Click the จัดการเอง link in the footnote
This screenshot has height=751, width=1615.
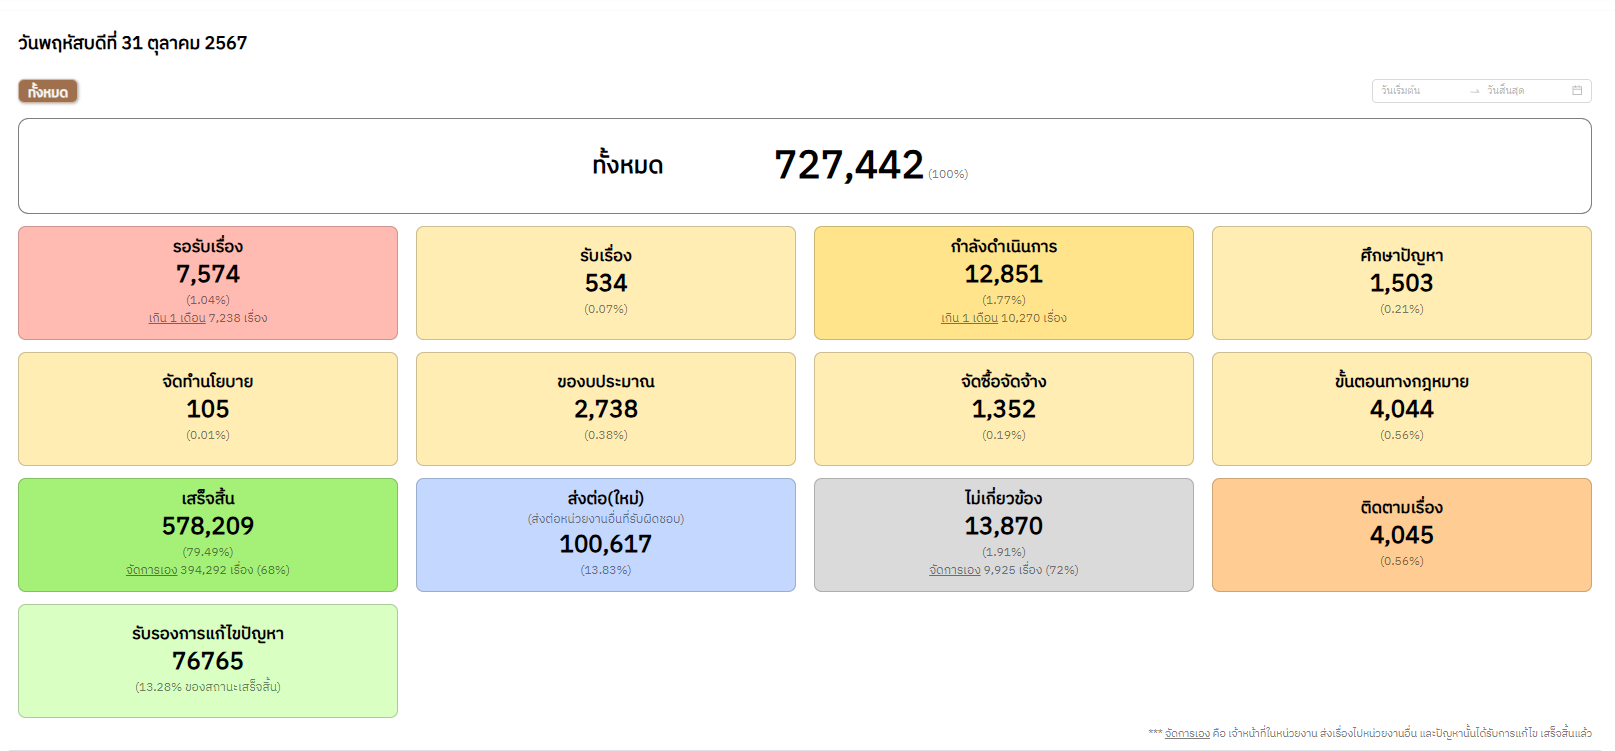point(1187,734)
